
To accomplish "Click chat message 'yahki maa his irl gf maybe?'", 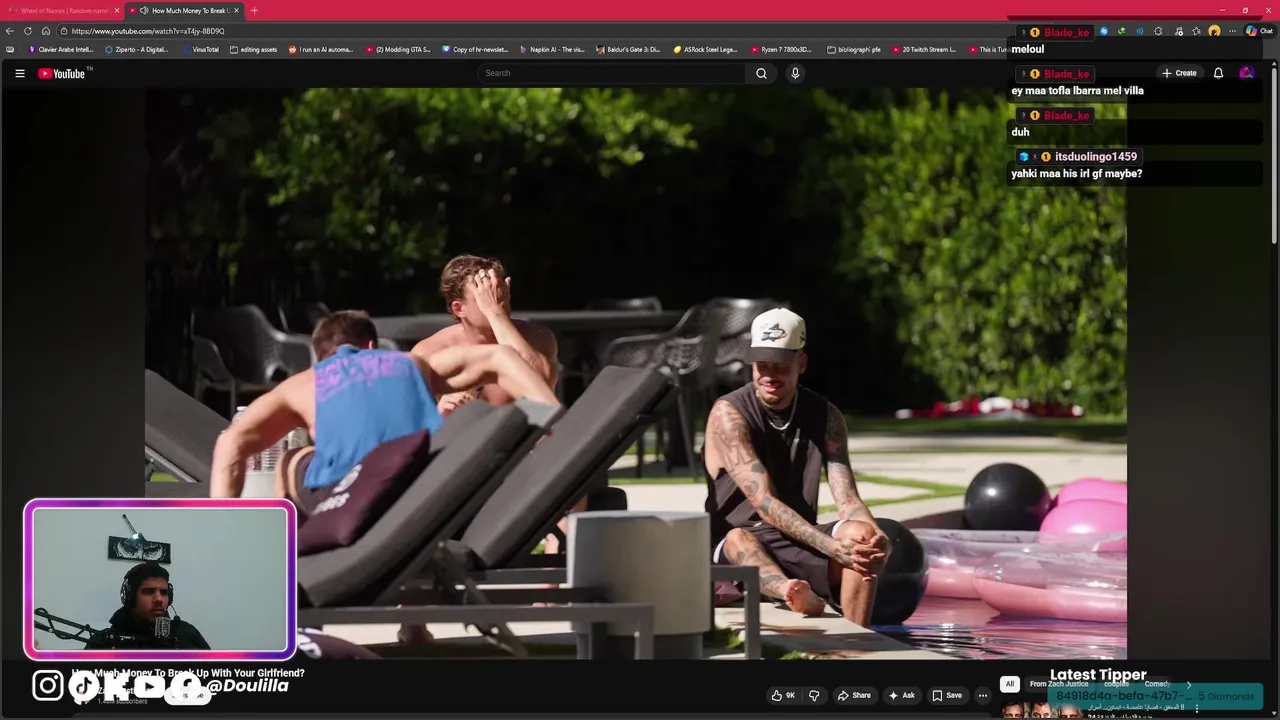I will click(1077, 174).
